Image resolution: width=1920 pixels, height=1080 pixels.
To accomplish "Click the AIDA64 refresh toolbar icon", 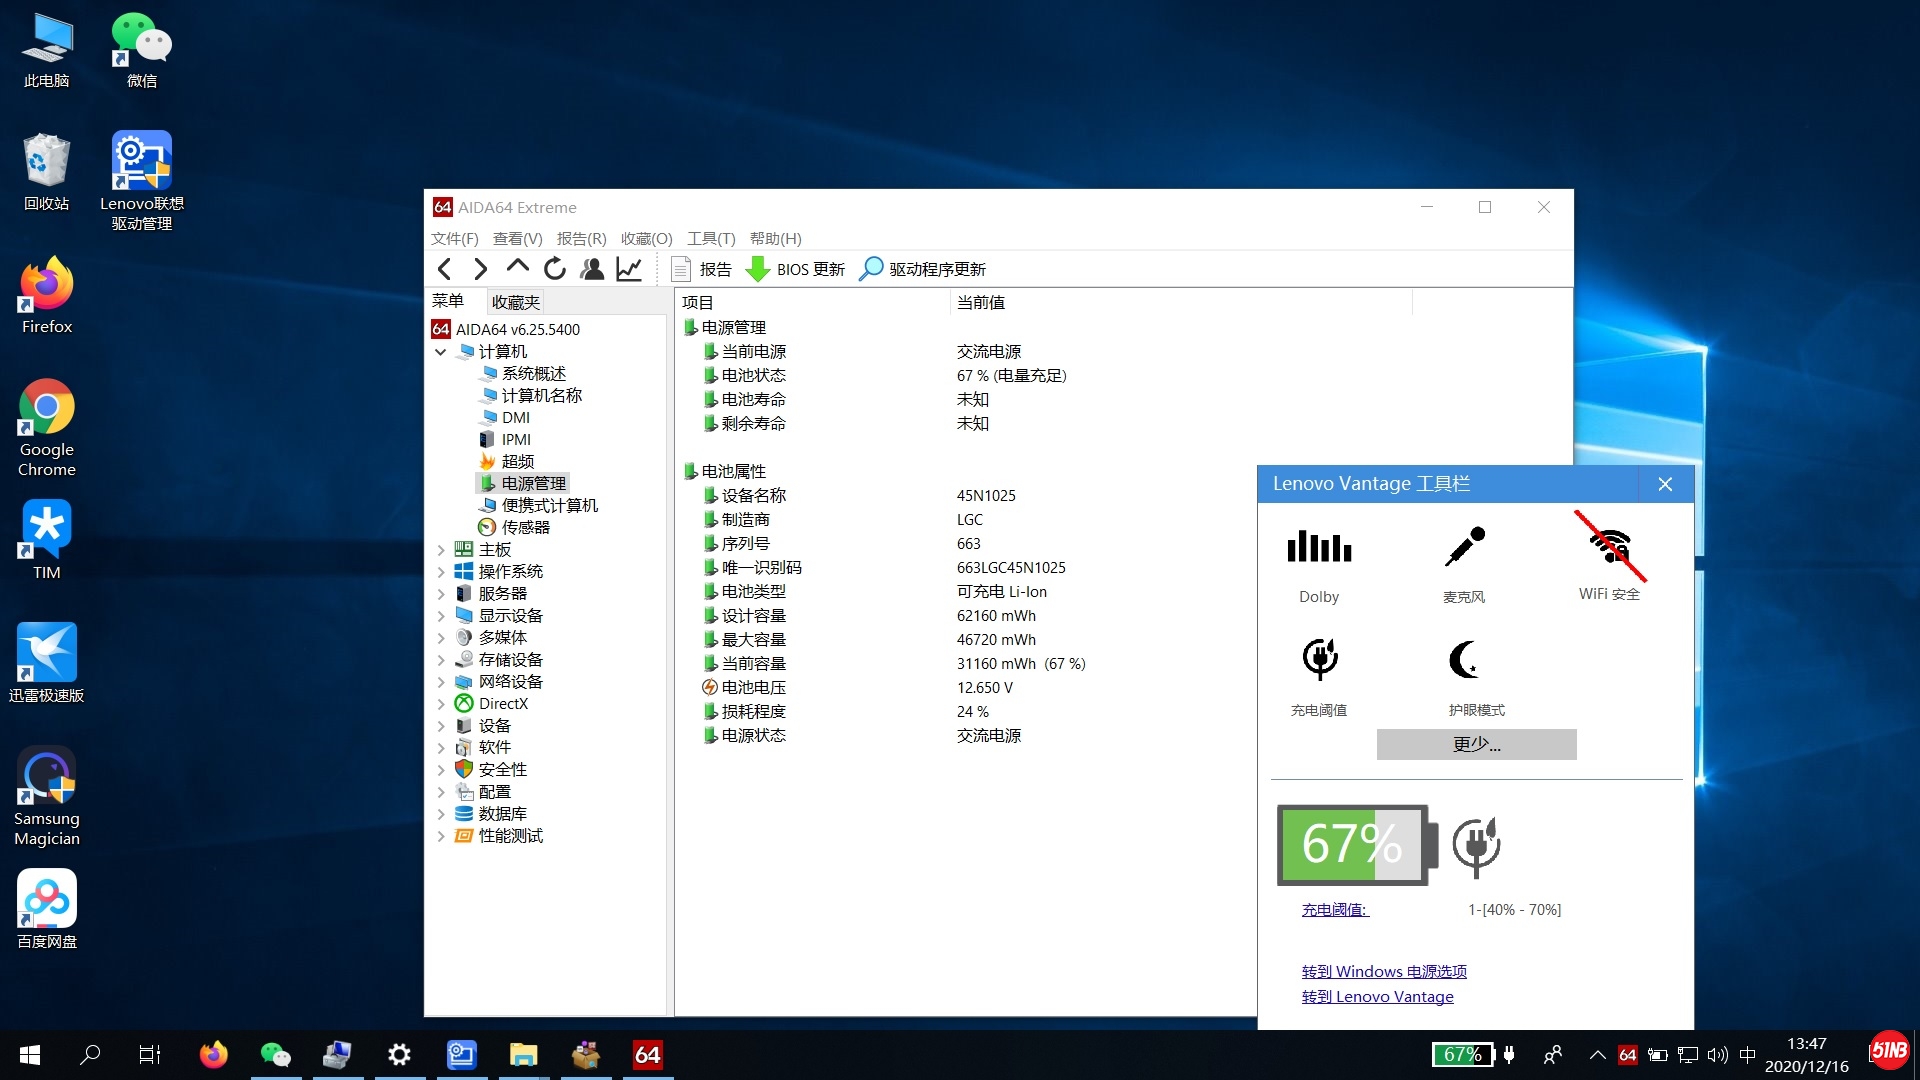I will (x=554, y=269).
